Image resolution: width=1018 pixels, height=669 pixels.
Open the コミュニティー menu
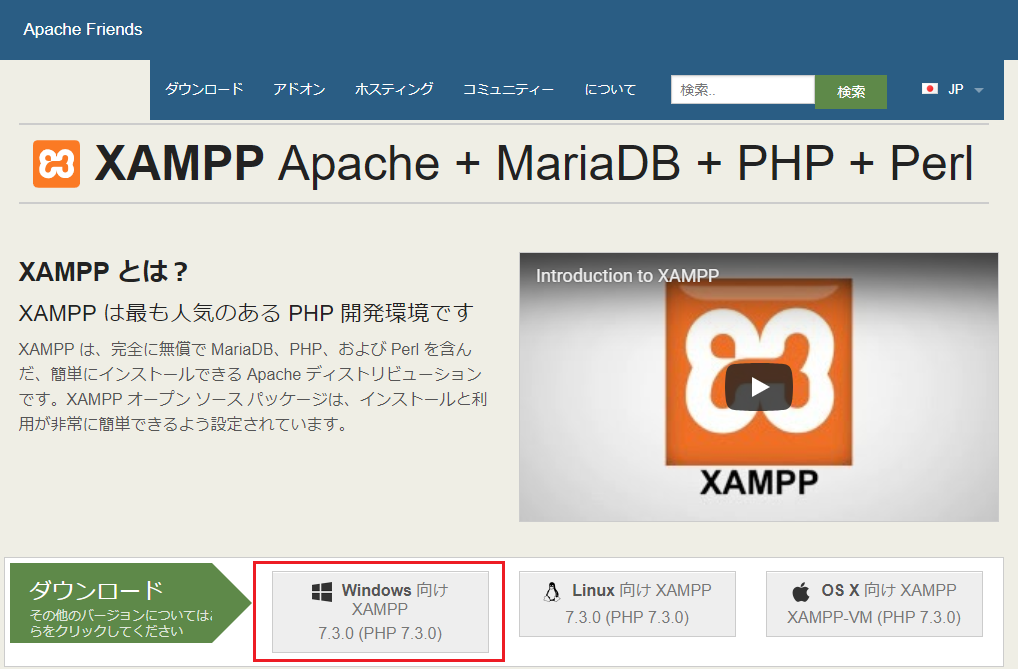pyautogui.click(x=508, y=89)
